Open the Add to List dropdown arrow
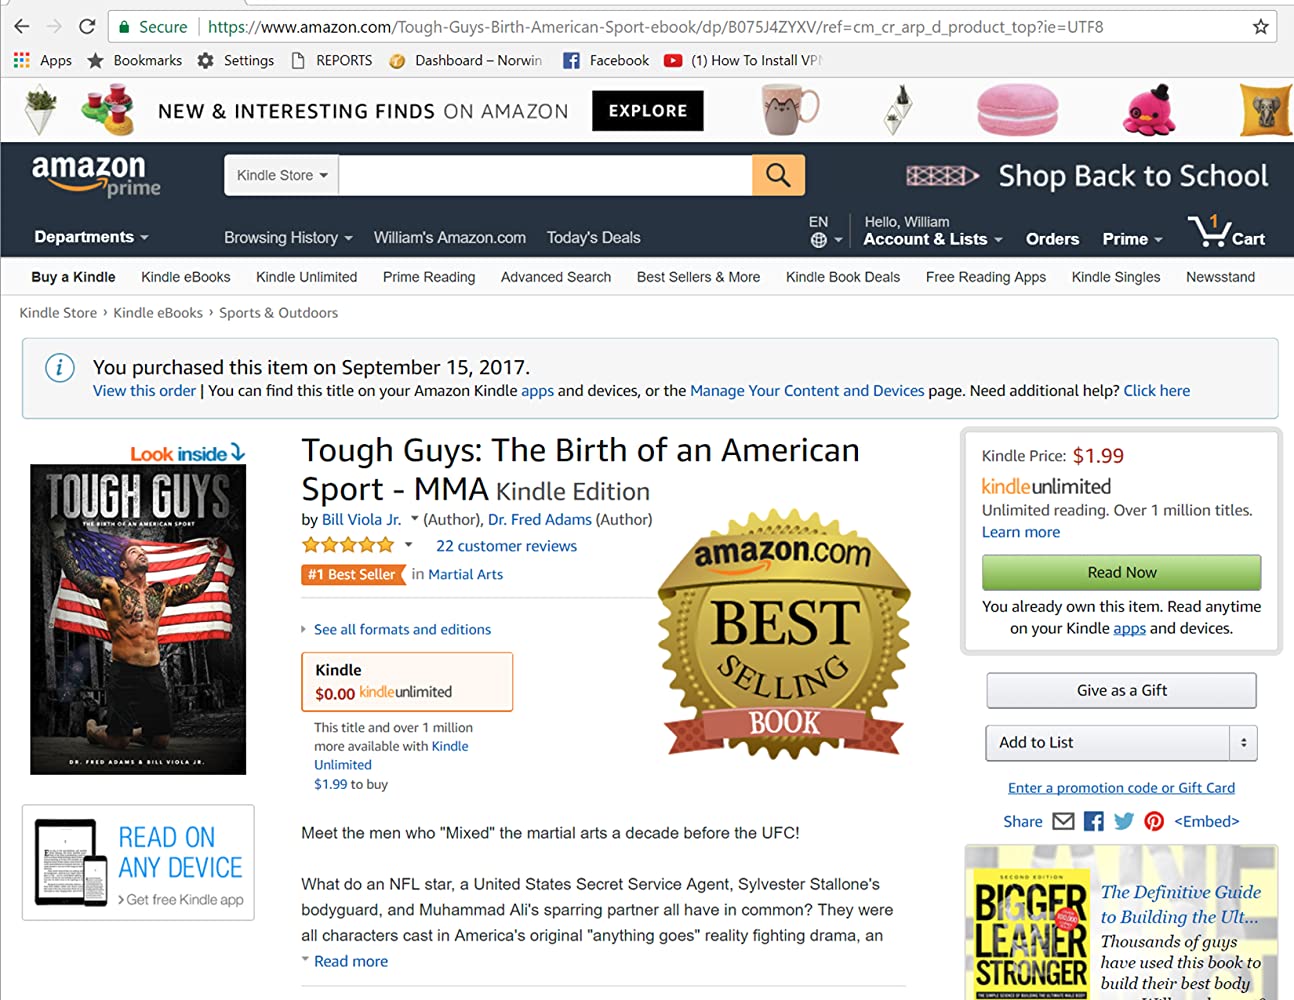This screenshot has width=1294, height=1000. click(1243, 742)
